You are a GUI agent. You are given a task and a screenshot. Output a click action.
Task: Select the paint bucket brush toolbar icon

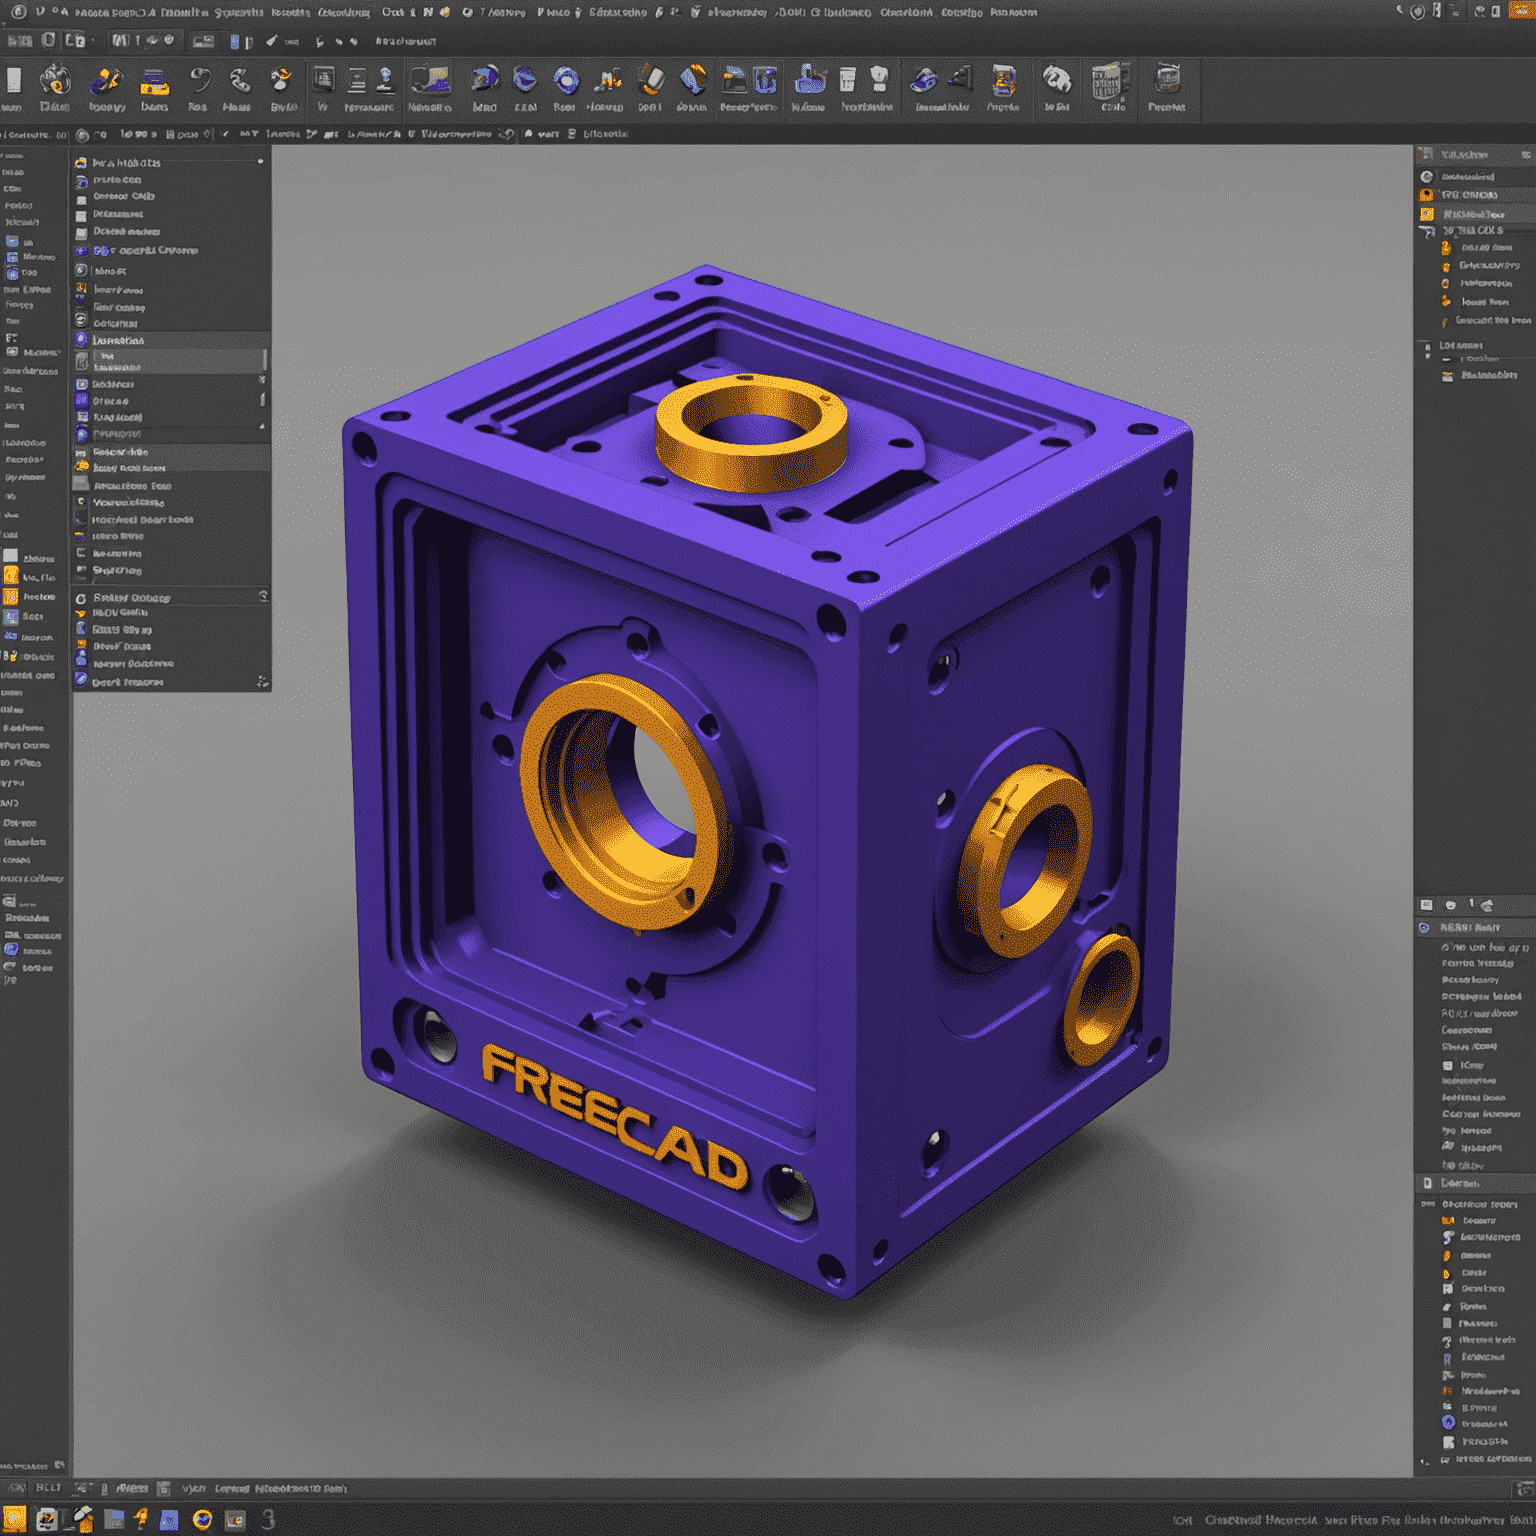point(651,79)
